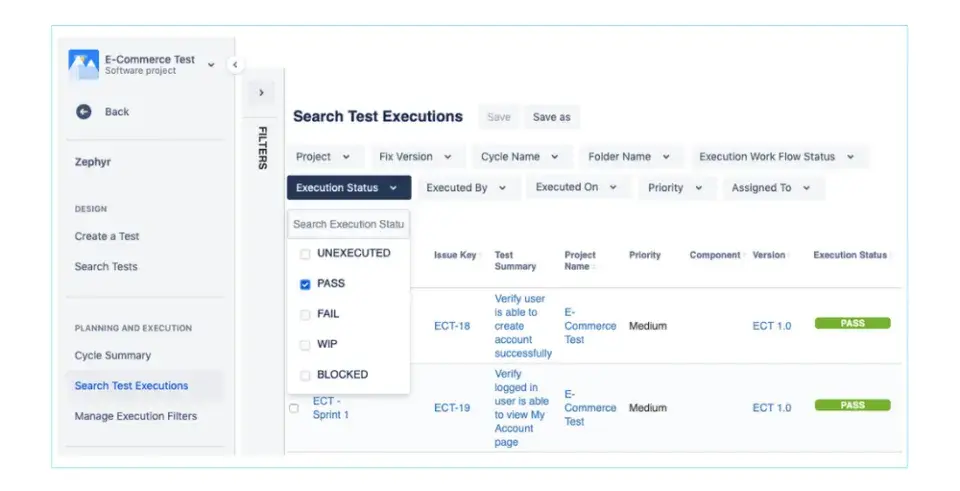960x491 pixels.
Task: Open issue ECT-19 link
Action: point(452,408)
